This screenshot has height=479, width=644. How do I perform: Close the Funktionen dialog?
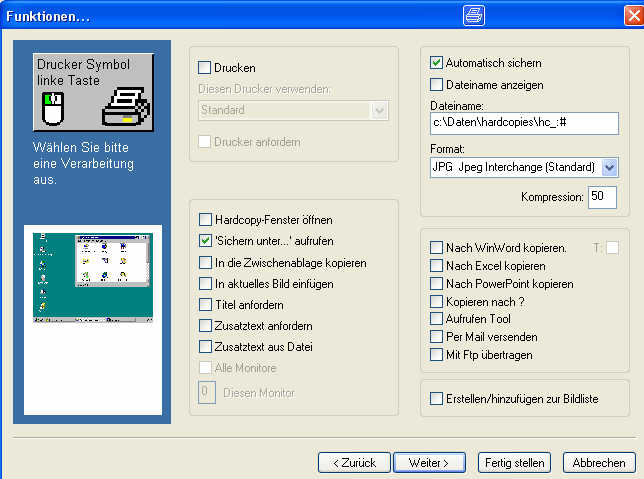(x=634, y=16)
